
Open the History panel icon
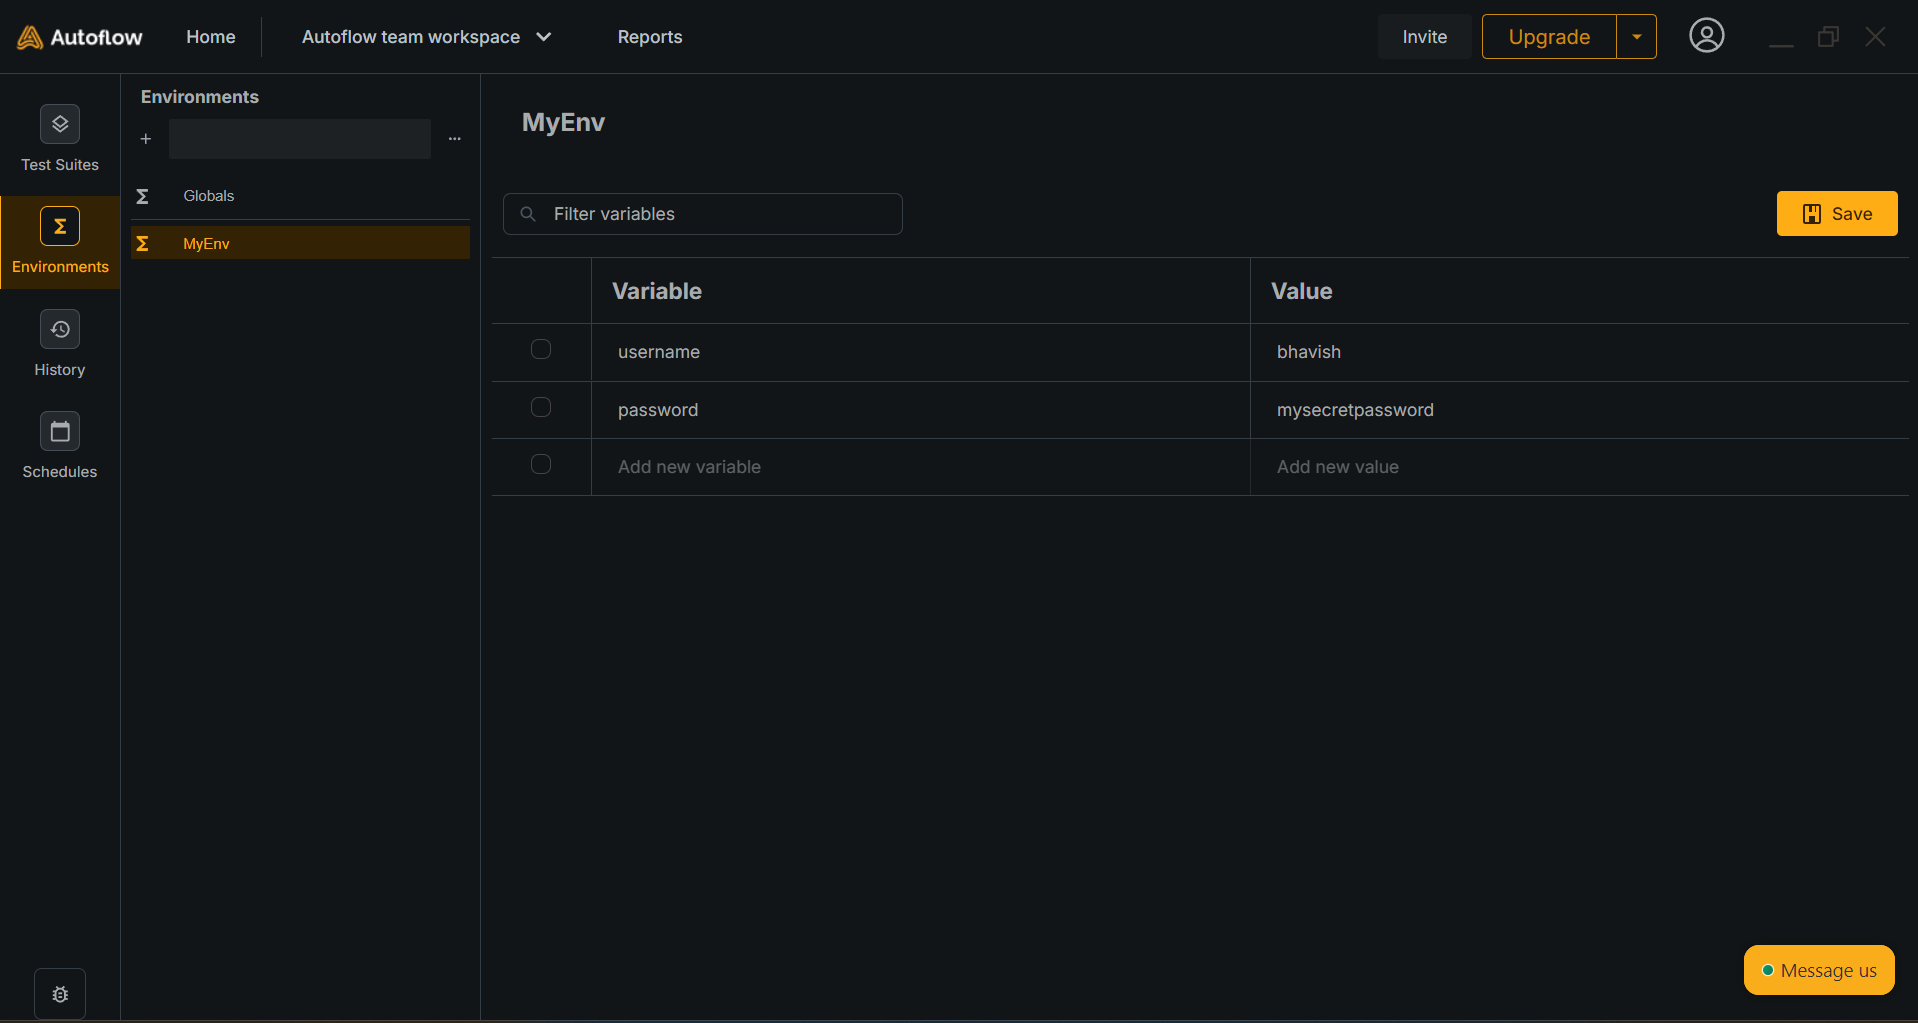[60, 330]
